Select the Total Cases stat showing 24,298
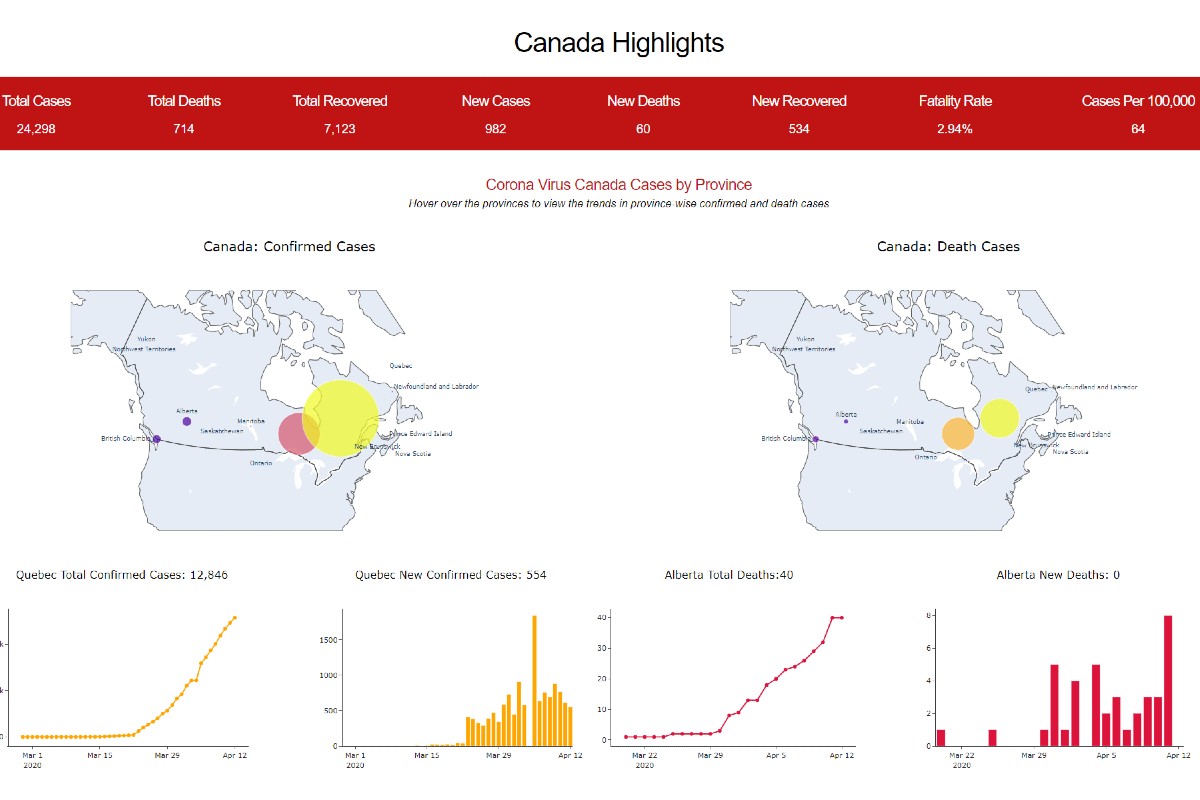Image resolution: width=1200 pixels, height=800 pixels. [36, 129]
